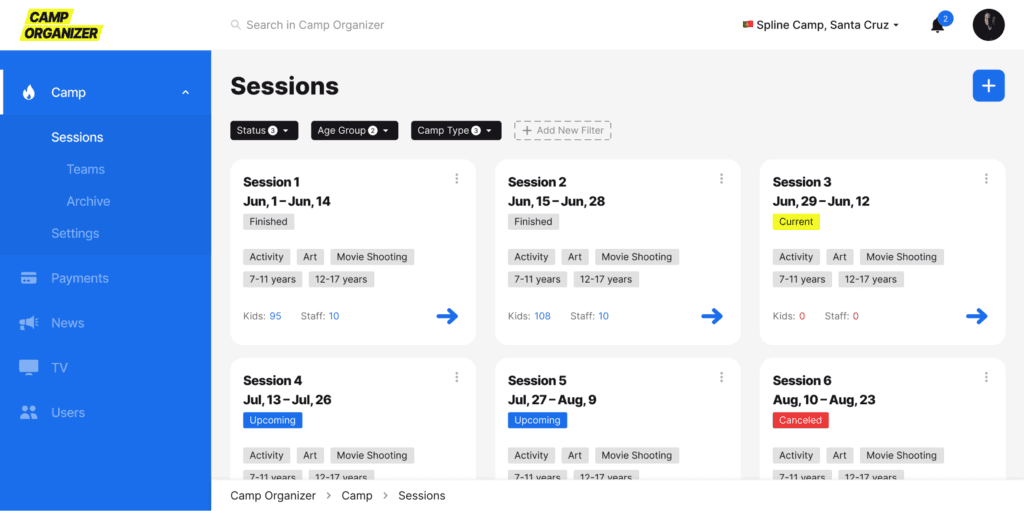Open the Age Group filter dropdown
Viewport: 1024px width, 511px height.
coord(354,131)
